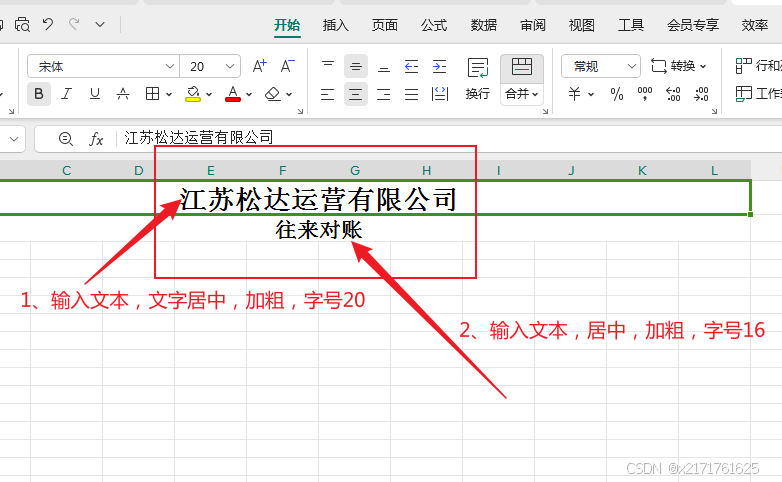This screenshot has height=482, width=782.
Task: Open the 页面 tab
Action: click(385, 25)
